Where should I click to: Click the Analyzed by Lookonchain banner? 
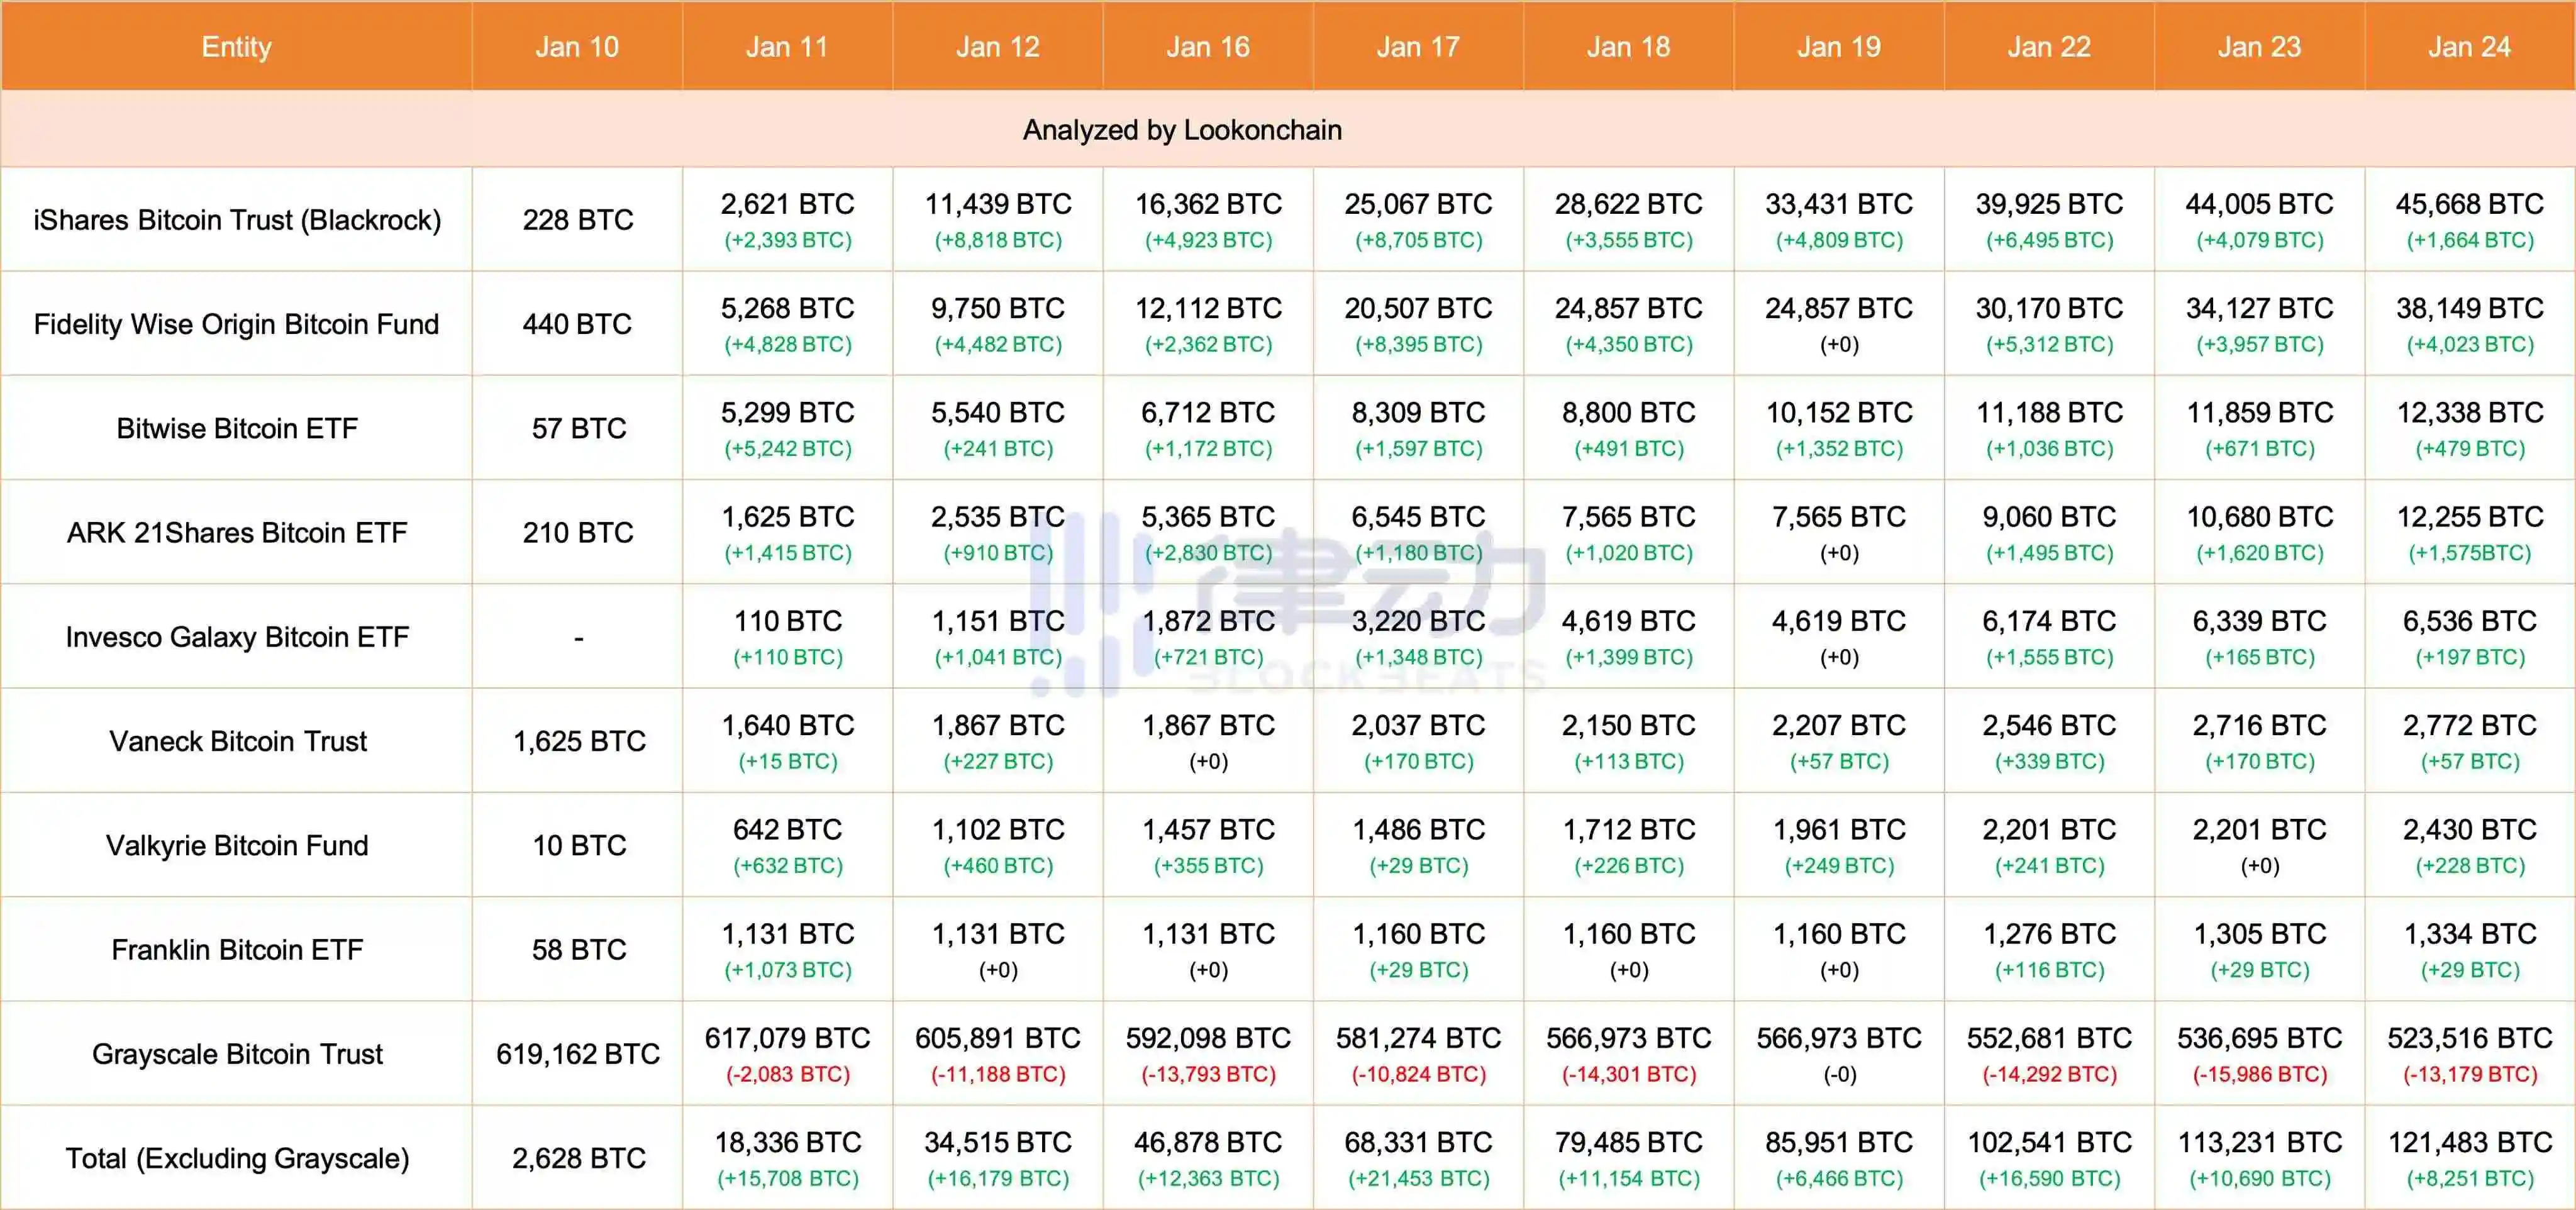click(1182, 130)
